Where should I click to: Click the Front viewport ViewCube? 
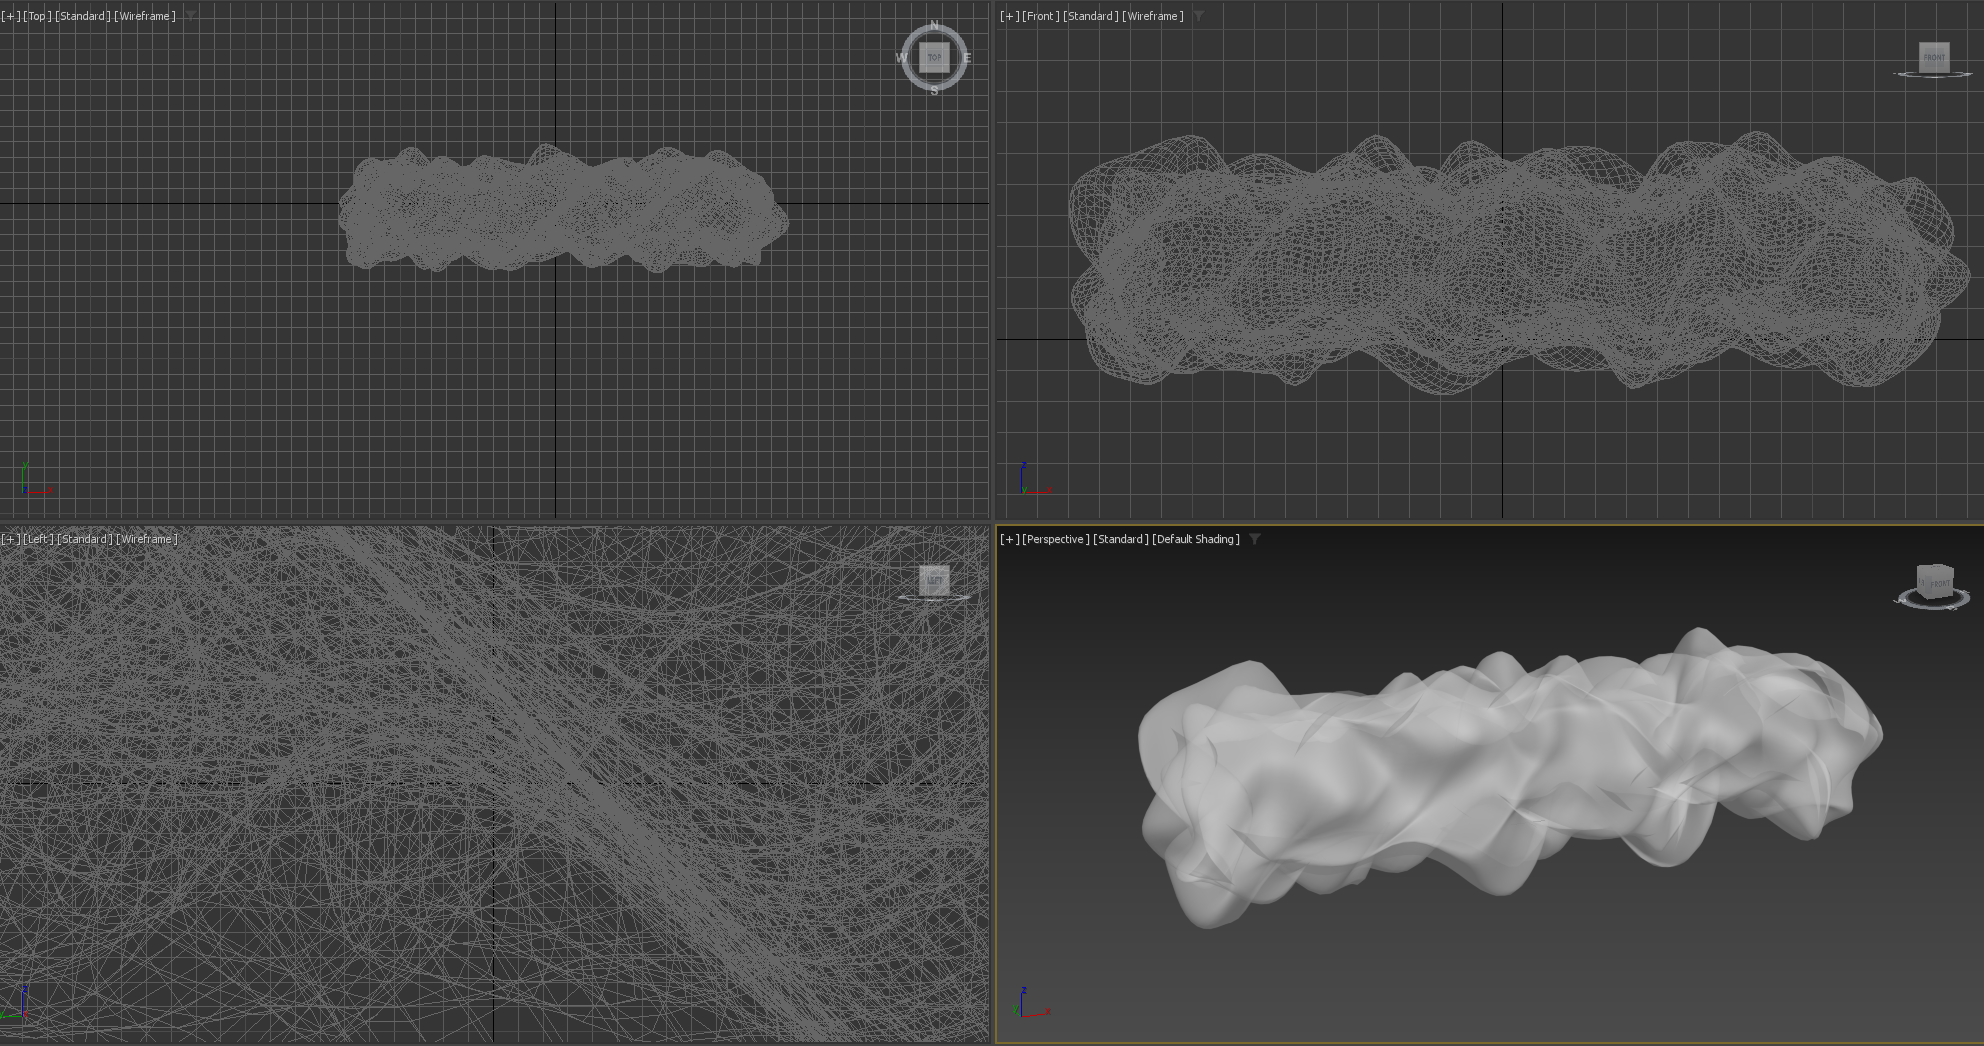[1934, 57]
